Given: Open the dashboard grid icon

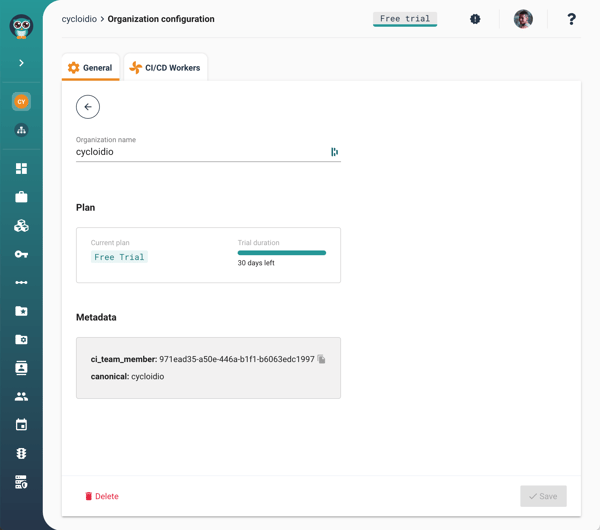Looking at the screenshot, I should pos(21,168).
